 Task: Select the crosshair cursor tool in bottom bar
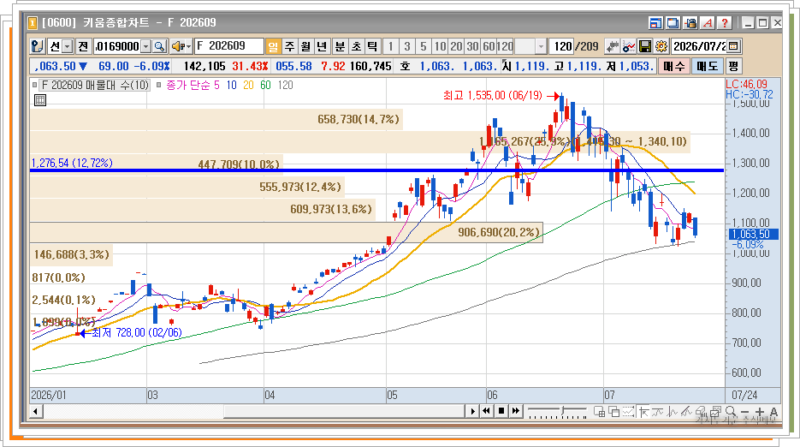pyautogui.click(x=644, y=411)
